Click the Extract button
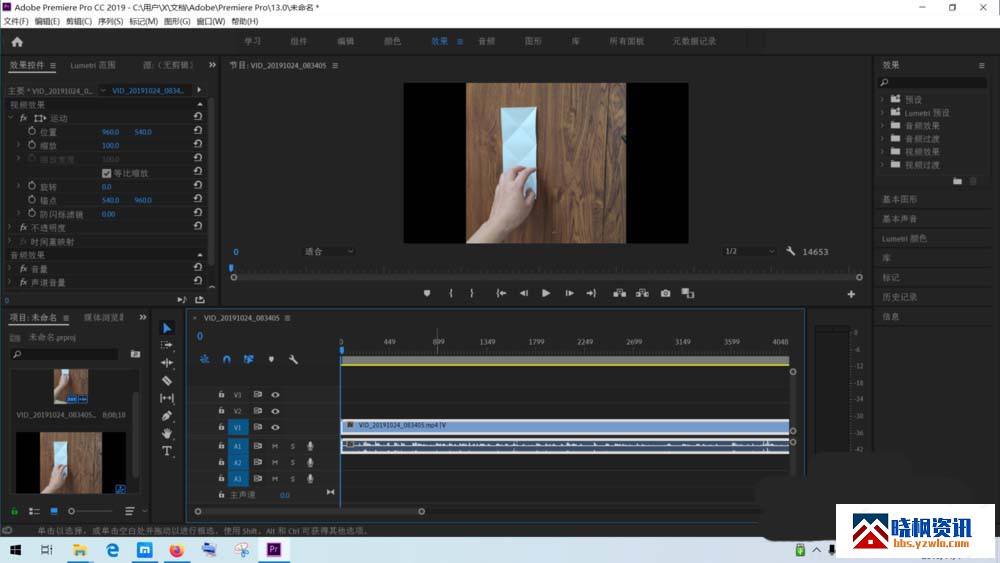This screenshot has width=1000, height=563. click(642, 293)
